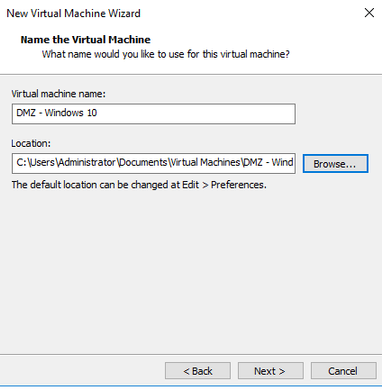
Task: Click the 'Edit > Preferences' text
Action: coord(224,185)
